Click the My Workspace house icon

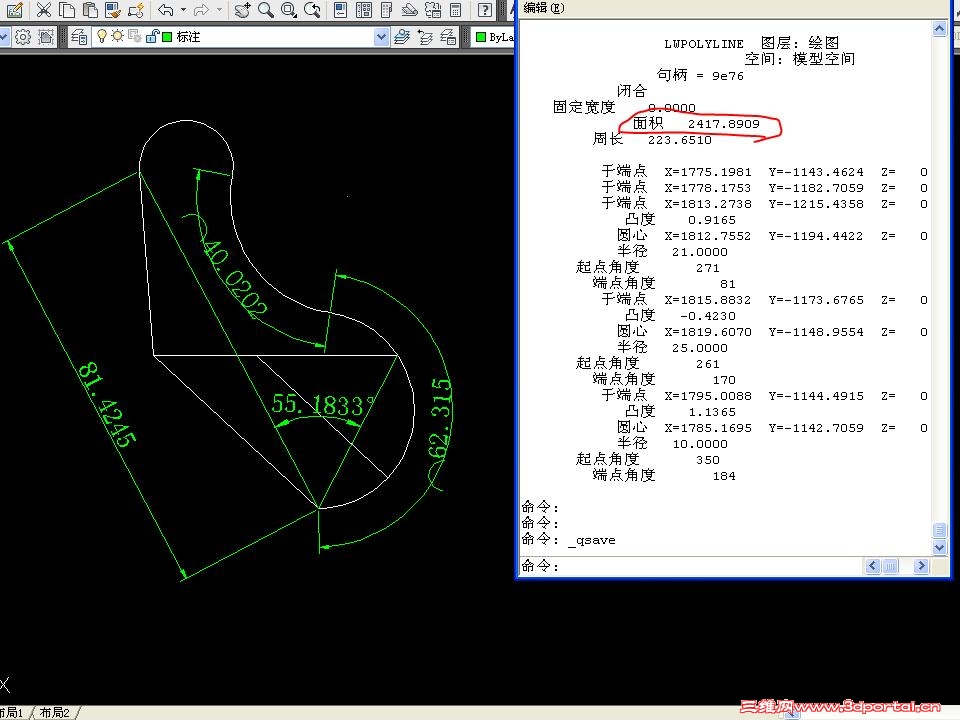[x=46, y=37]
